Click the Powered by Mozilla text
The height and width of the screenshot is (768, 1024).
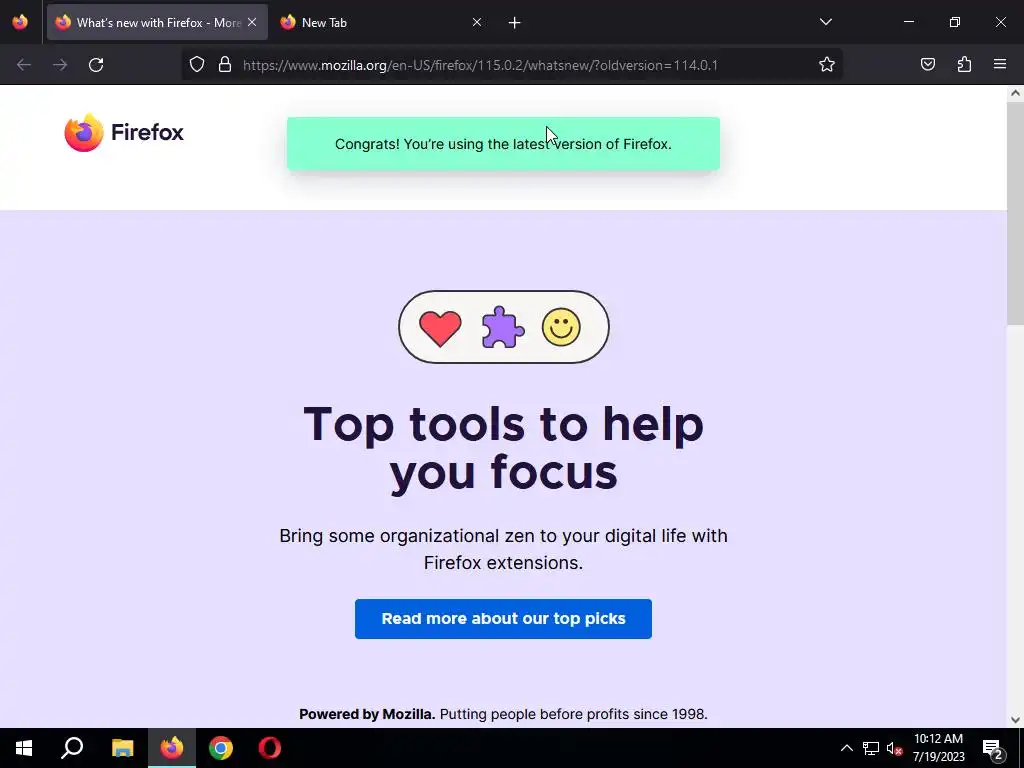pyautogui.click(x=367, y=714)
